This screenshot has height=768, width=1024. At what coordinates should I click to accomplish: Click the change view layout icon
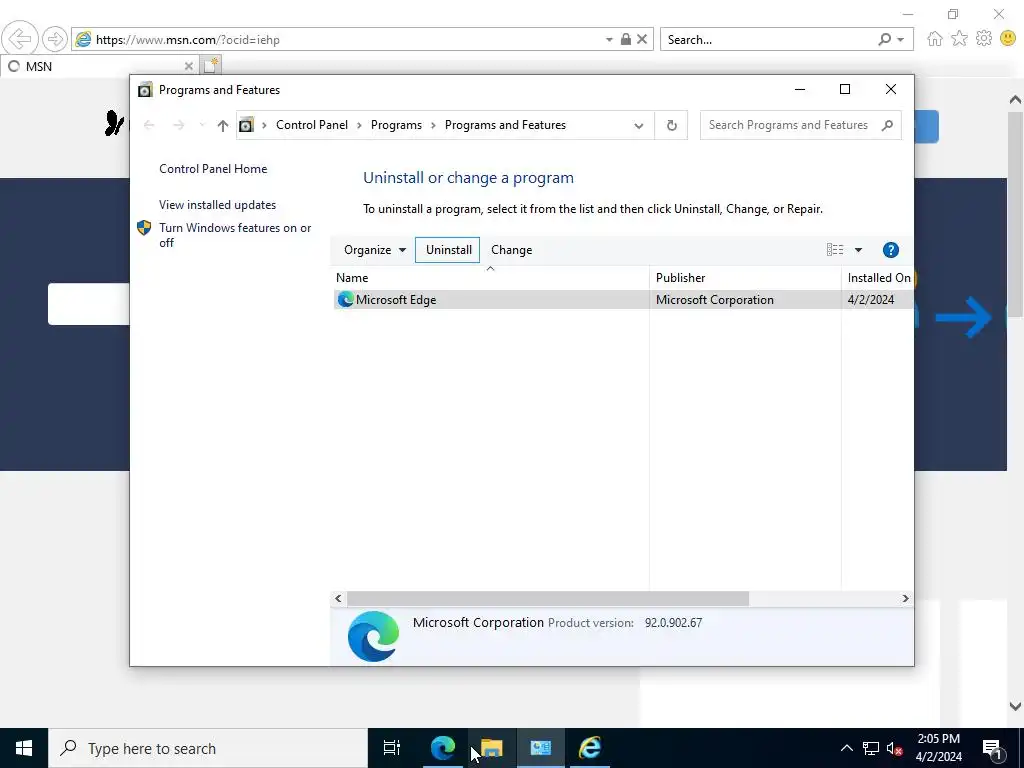(835, 250)
